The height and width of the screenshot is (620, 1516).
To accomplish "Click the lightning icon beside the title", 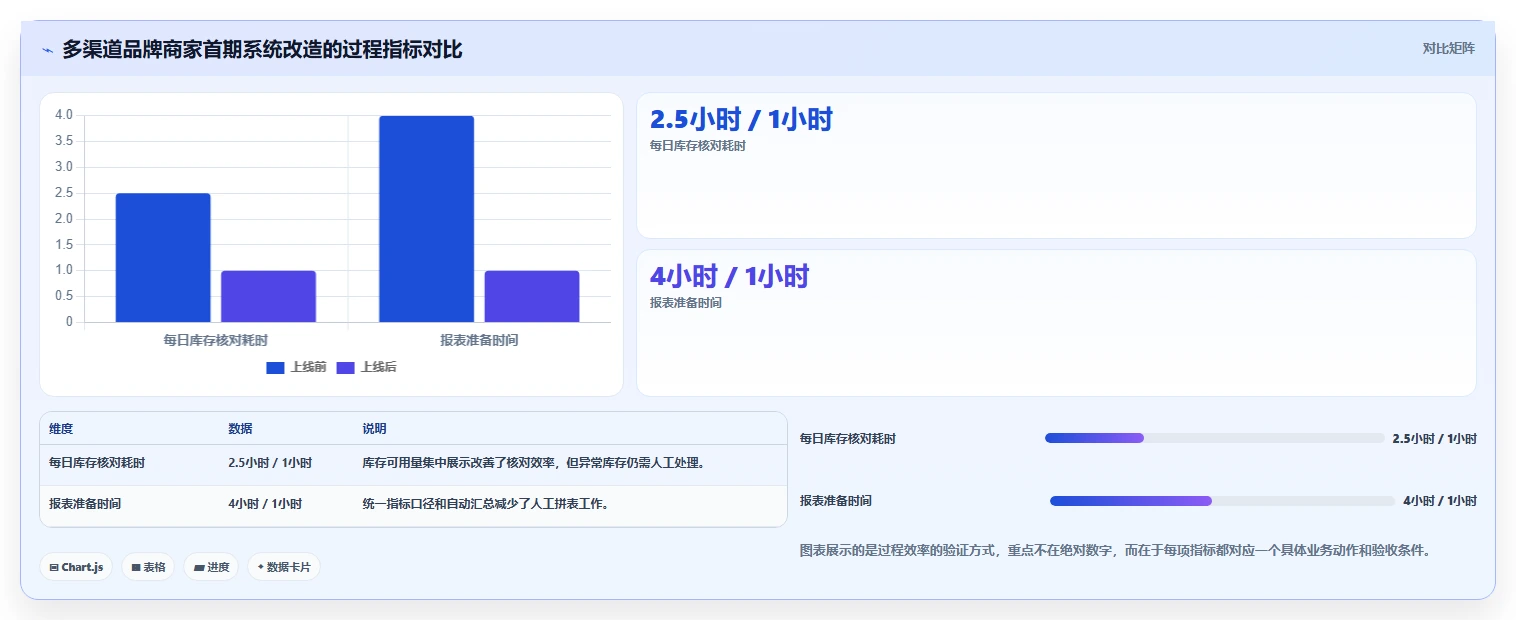I will (x=48, y=50).
